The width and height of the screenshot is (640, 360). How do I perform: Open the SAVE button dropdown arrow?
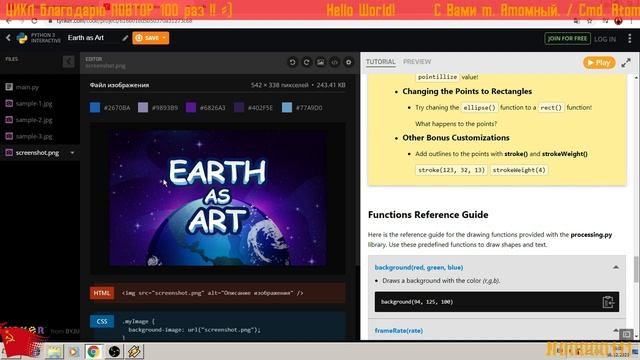click(x=164, y=38)
